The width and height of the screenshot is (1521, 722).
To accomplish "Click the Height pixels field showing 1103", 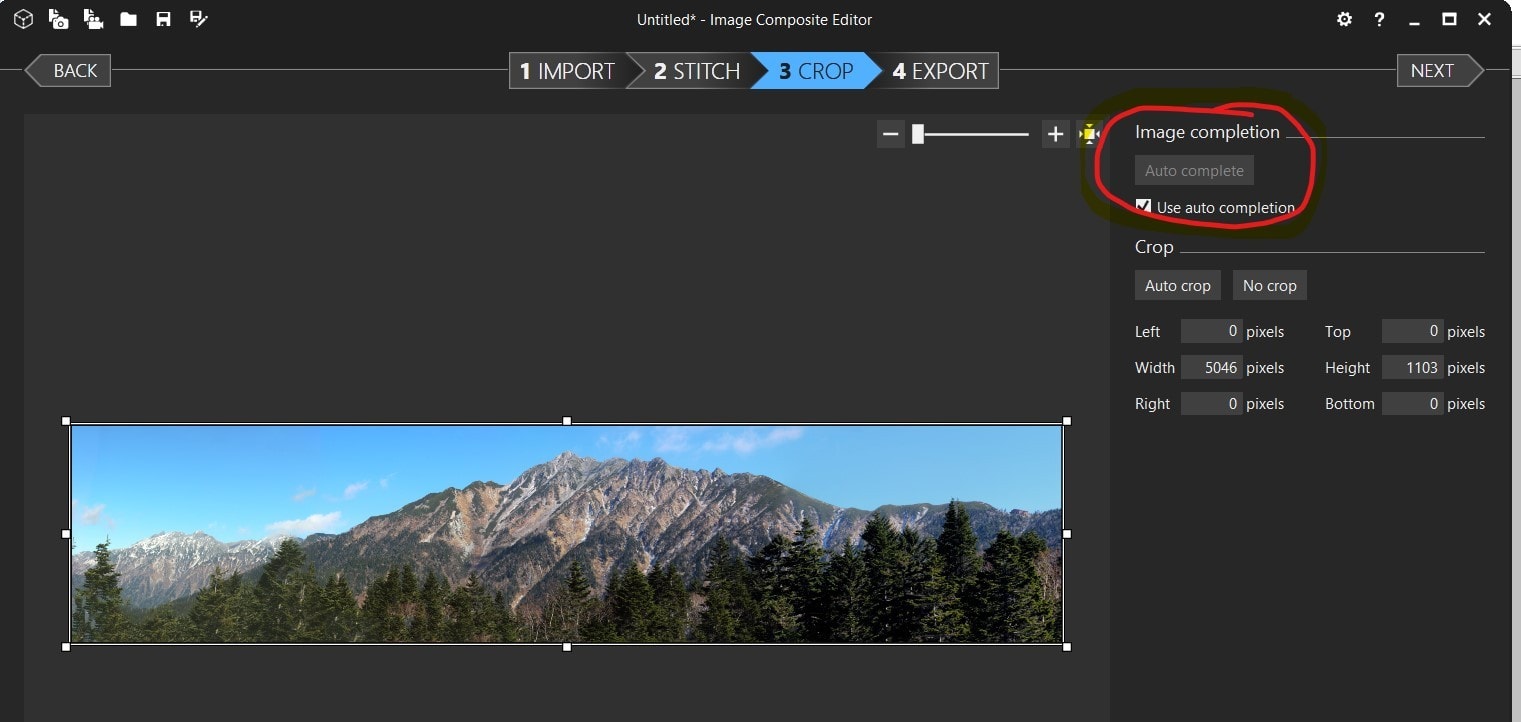I will [1412, 367].
